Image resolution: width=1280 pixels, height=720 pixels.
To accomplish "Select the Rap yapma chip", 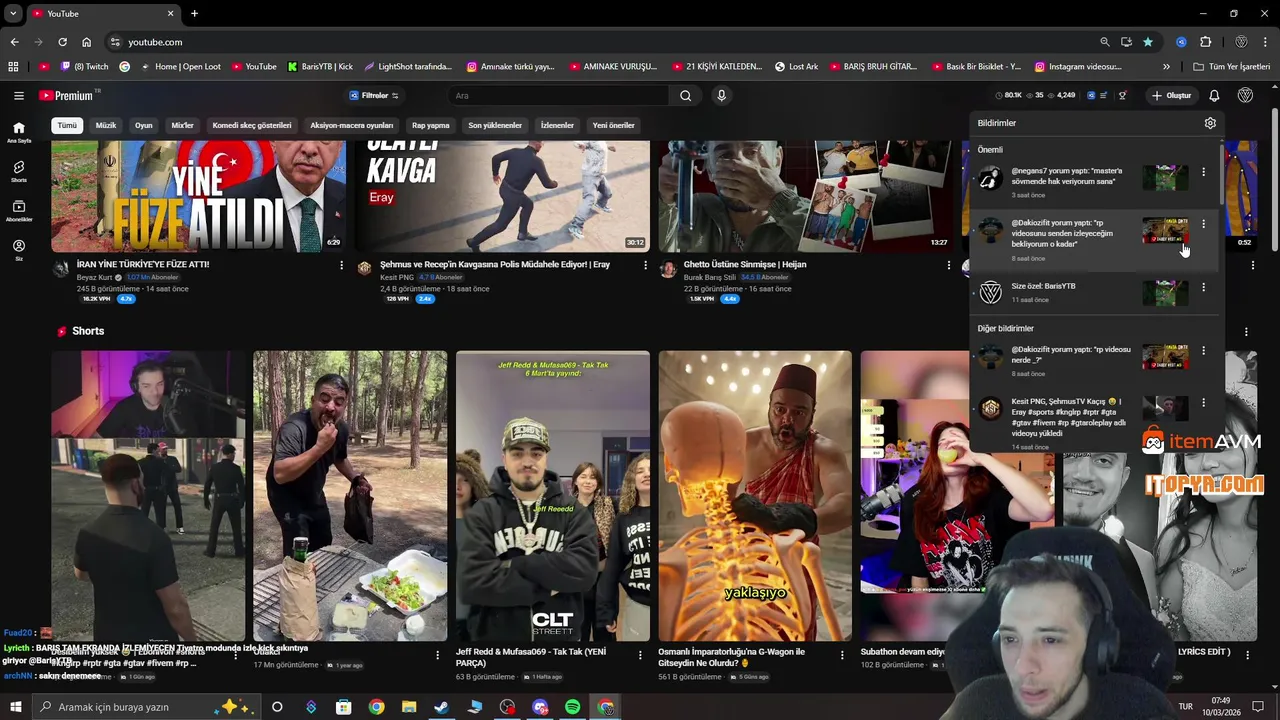I will [x=430, y=126].
